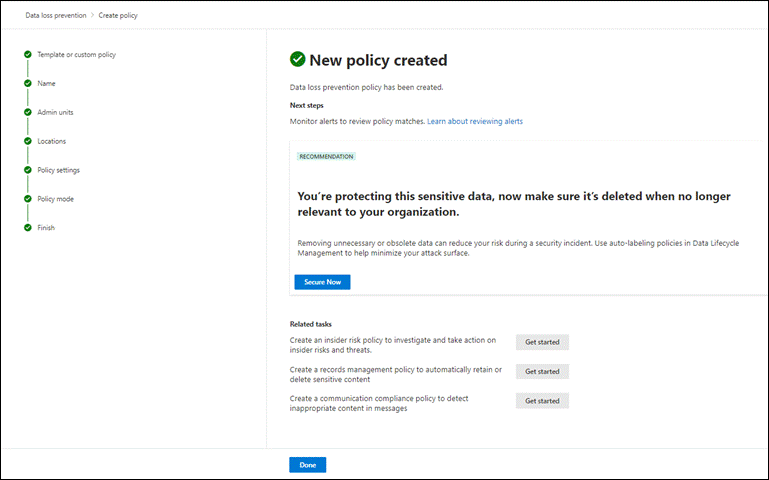Image resolution: width=769 pixels, height=480 pixels.
Task: Select the Admin units step checkmark icon
Action: pyautogui.click(x=28, y=112)
